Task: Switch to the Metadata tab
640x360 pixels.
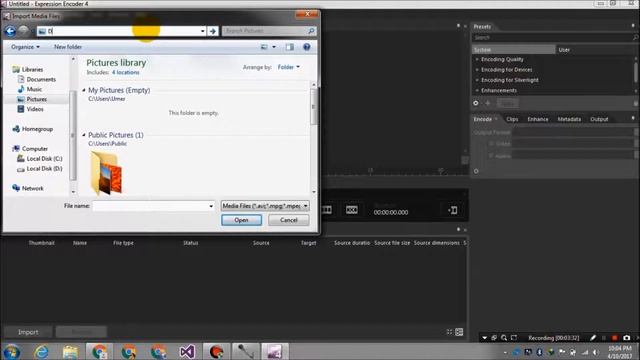Action: coord(569,119)
